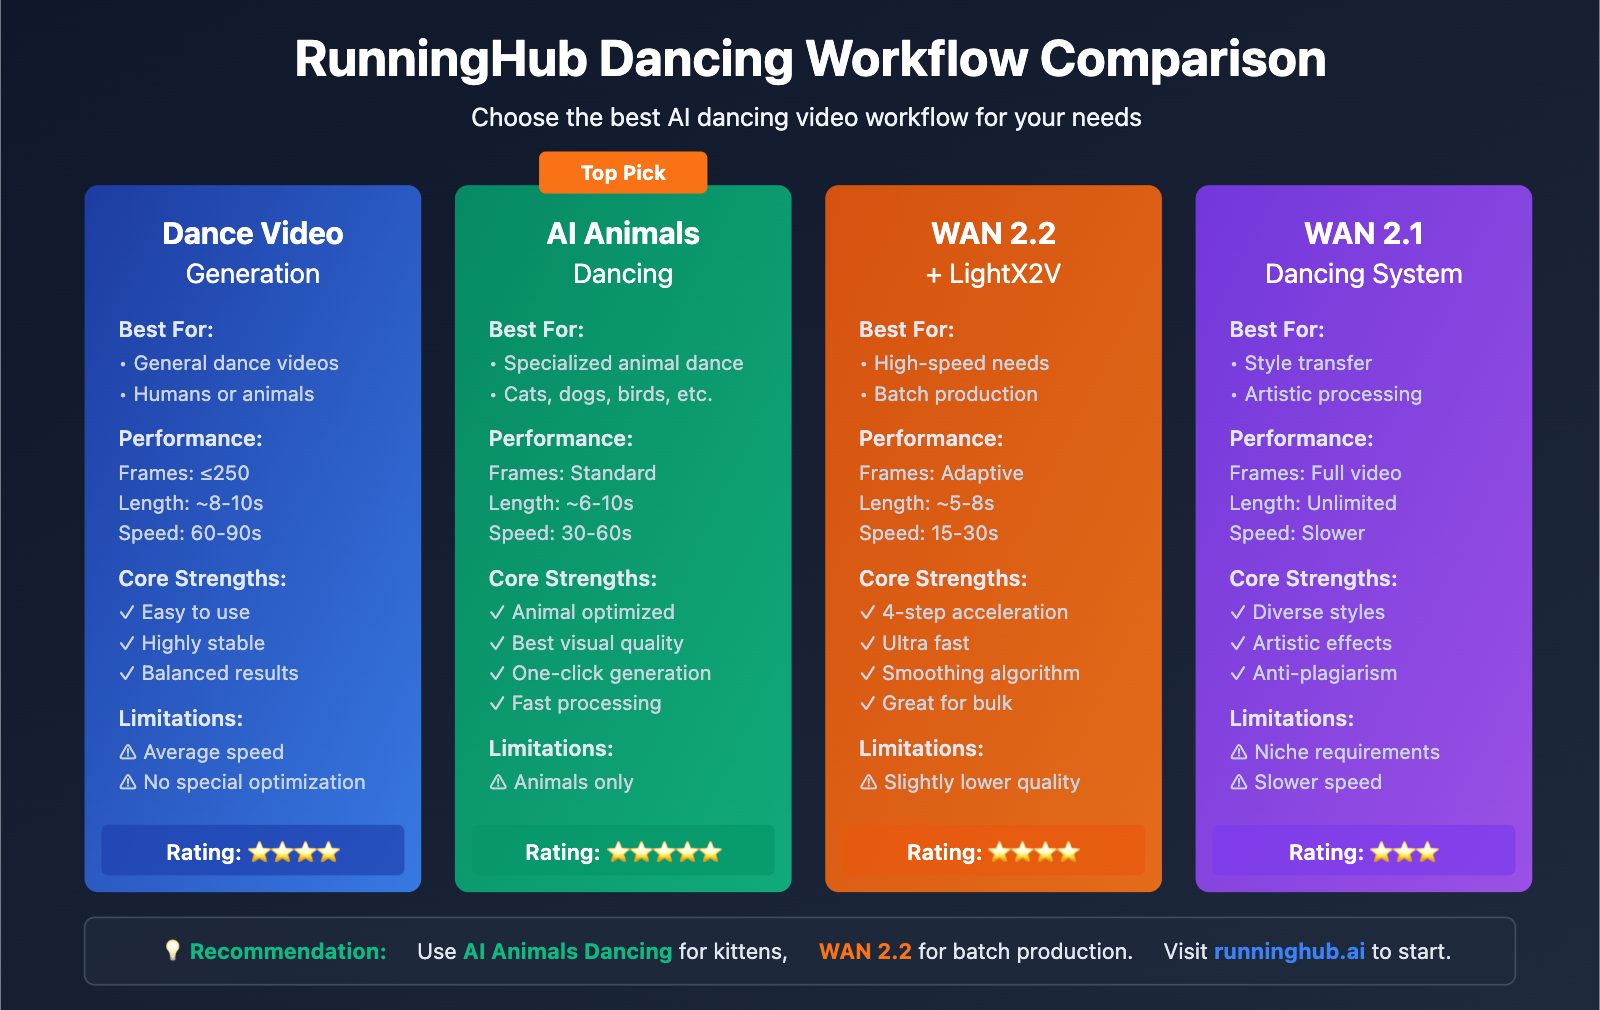This screenshot has height=1010, width=1600.
Task: Click the Top Pick badge
Action: coord(622,172)
